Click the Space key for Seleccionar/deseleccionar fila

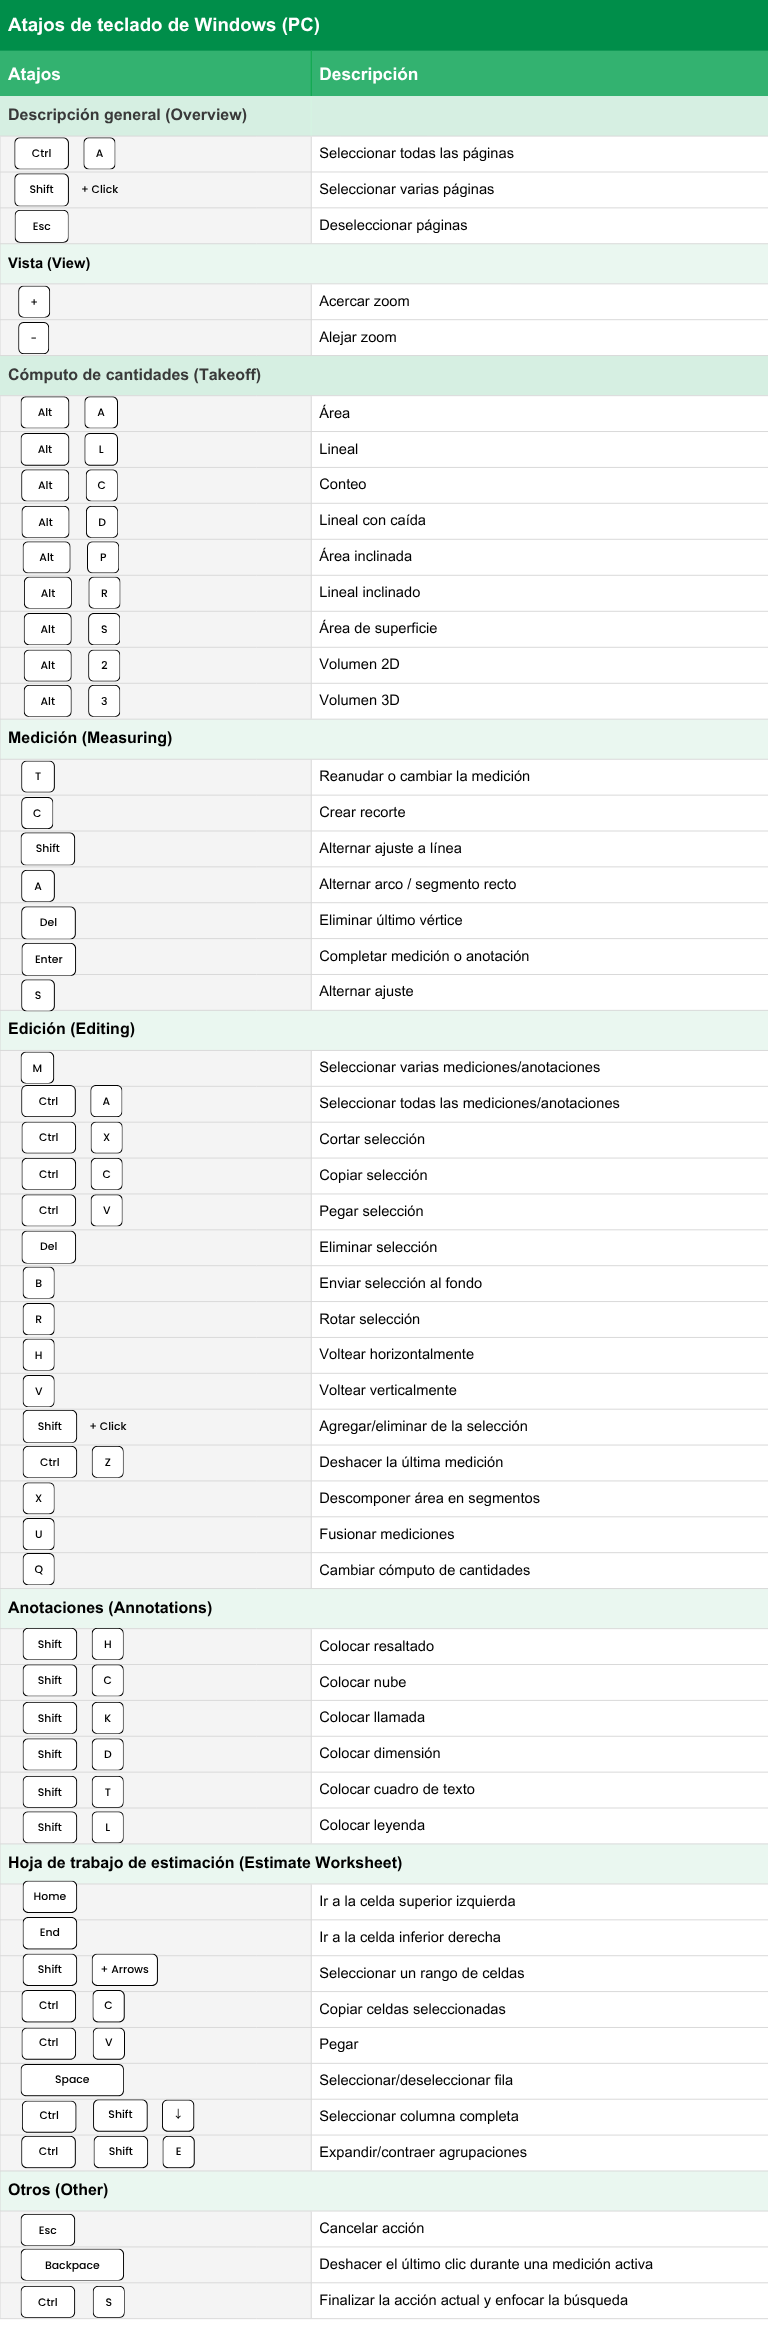point(73,2079)
